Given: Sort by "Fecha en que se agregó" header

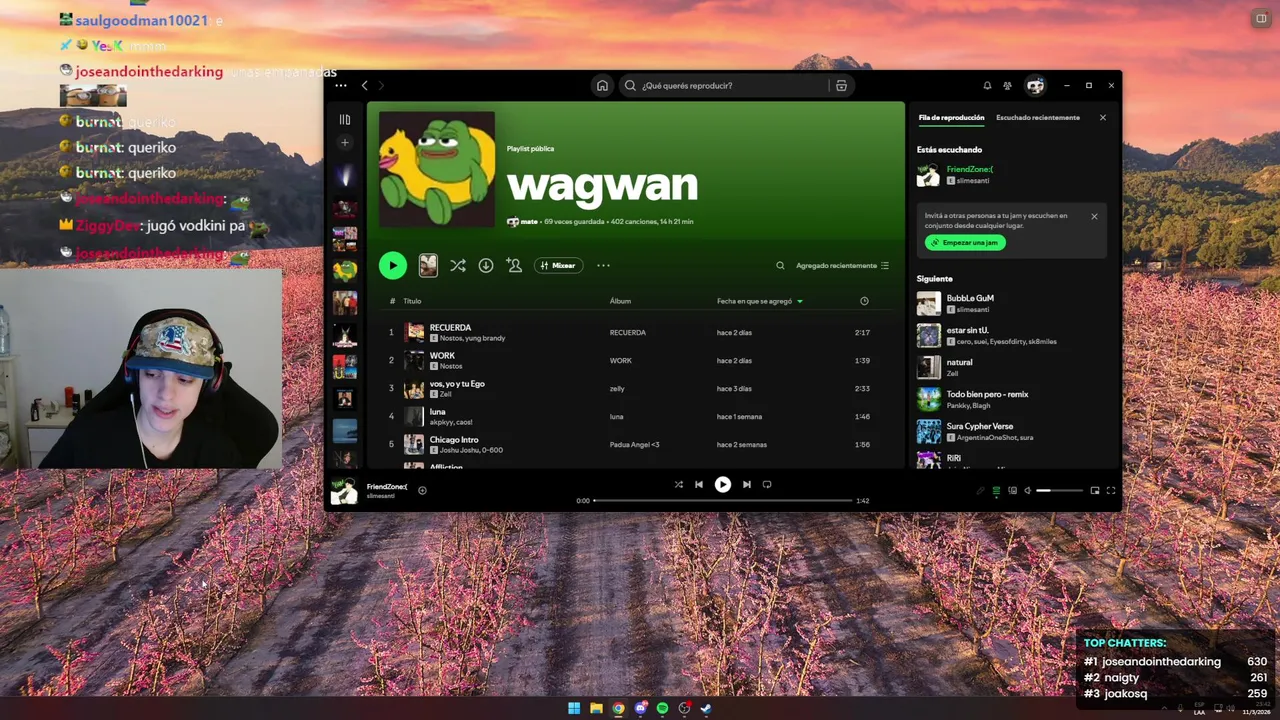Looking at the screenshot, I should 754,301.
